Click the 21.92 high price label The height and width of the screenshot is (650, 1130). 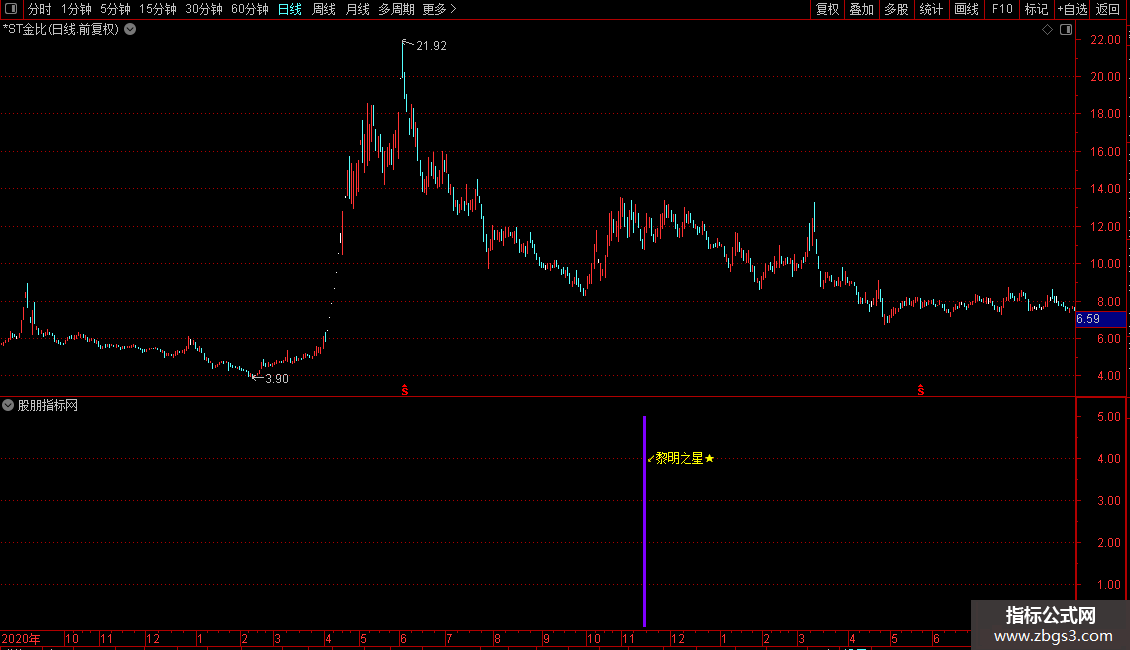(x=431, y=46)
